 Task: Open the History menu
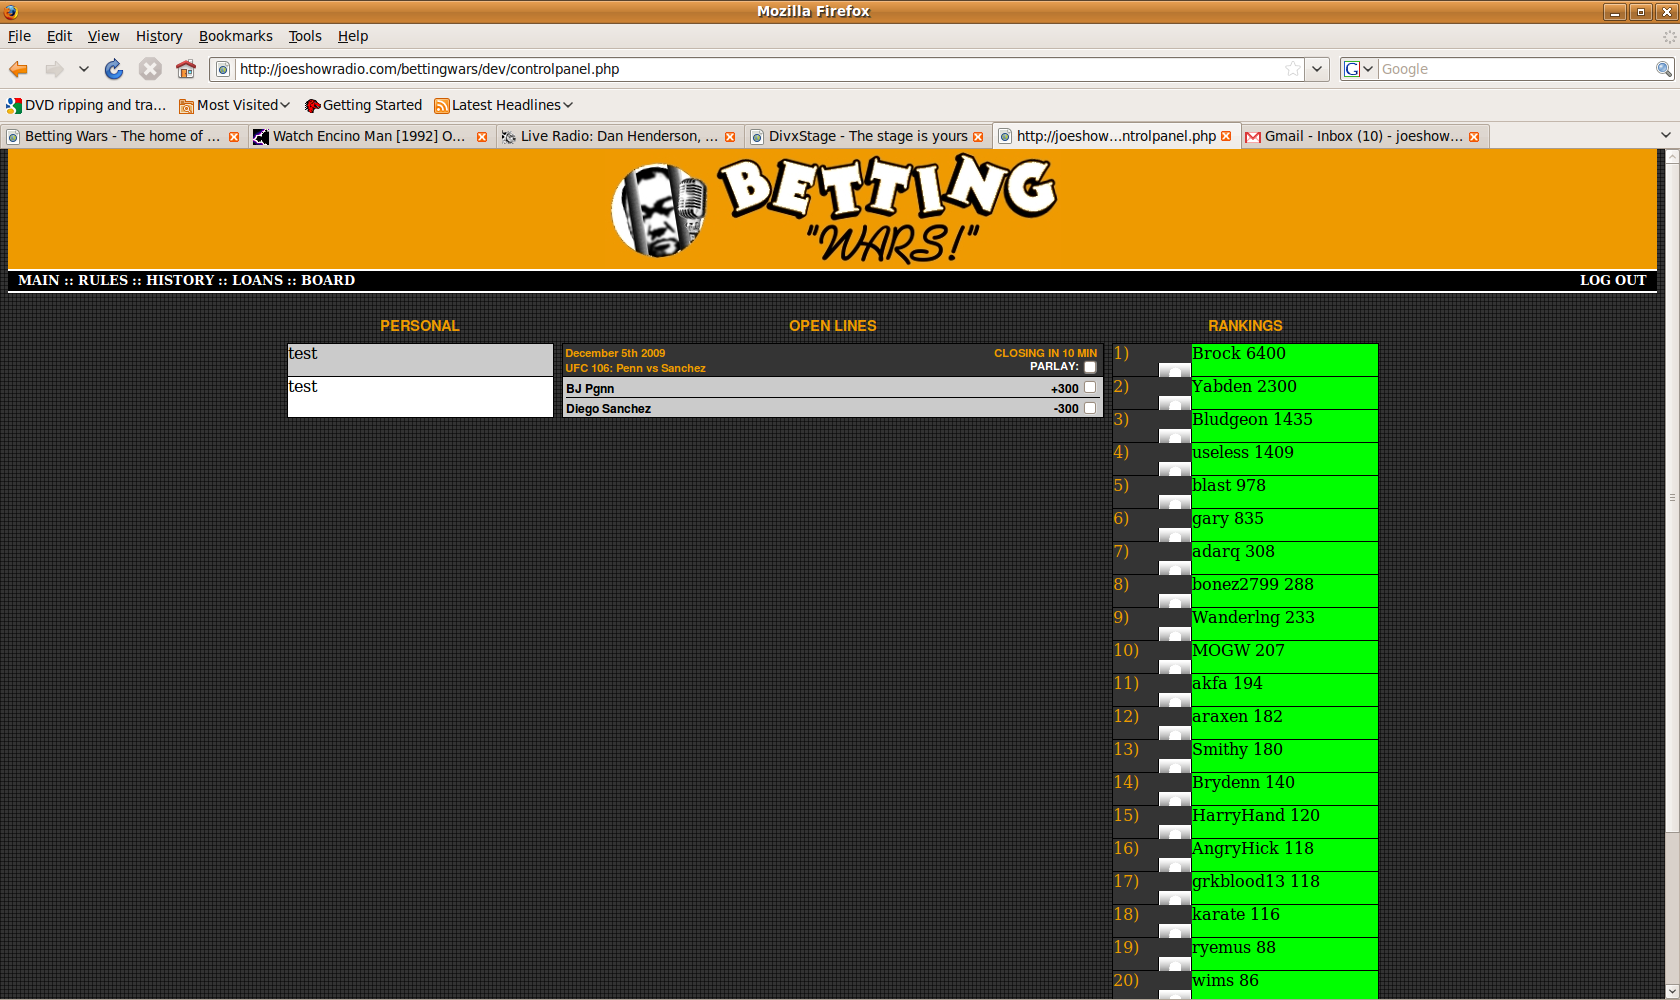point(159,36)
